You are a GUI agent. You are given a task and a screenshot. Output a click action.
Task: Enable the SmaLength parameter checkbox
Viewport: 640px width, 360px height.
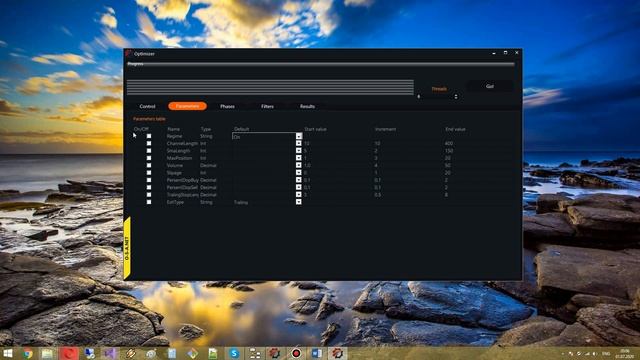coord(149,151)
